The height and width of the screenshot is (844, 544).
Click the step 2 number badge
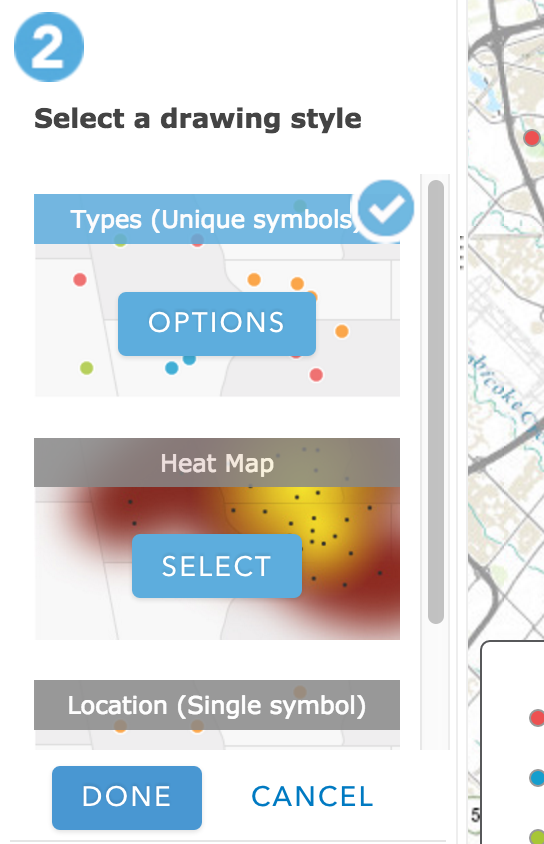coord(49,47)
